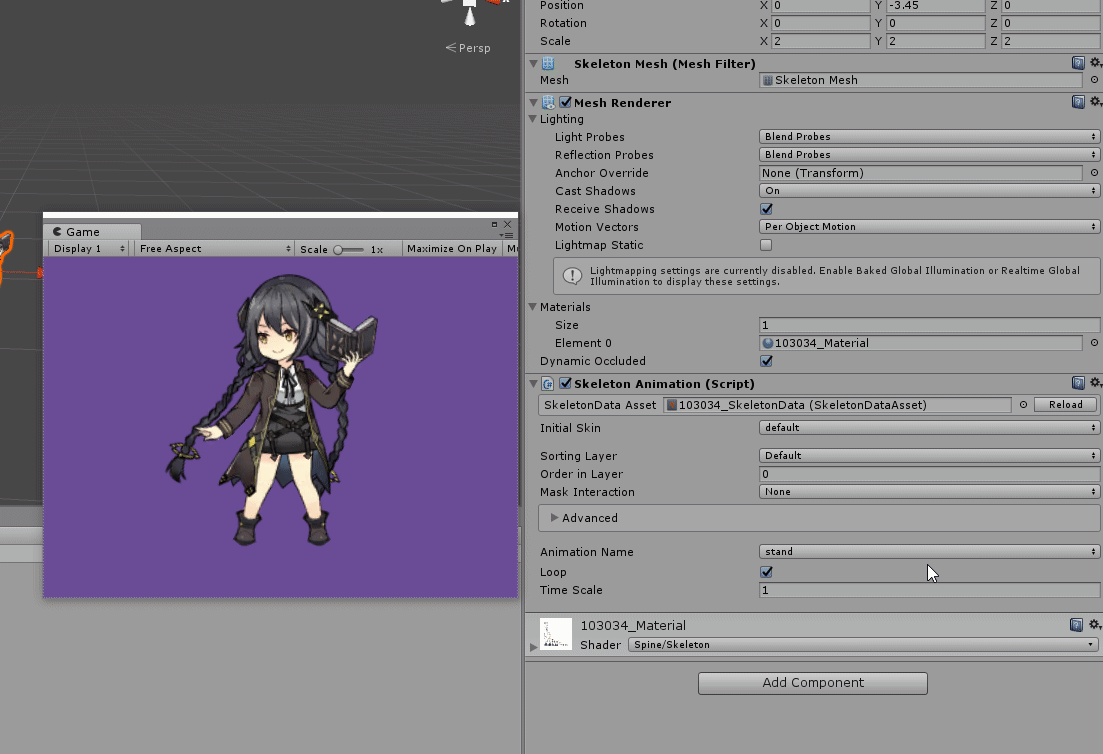
Task: Open Cast Shadows dropdown
Action: 929,191
